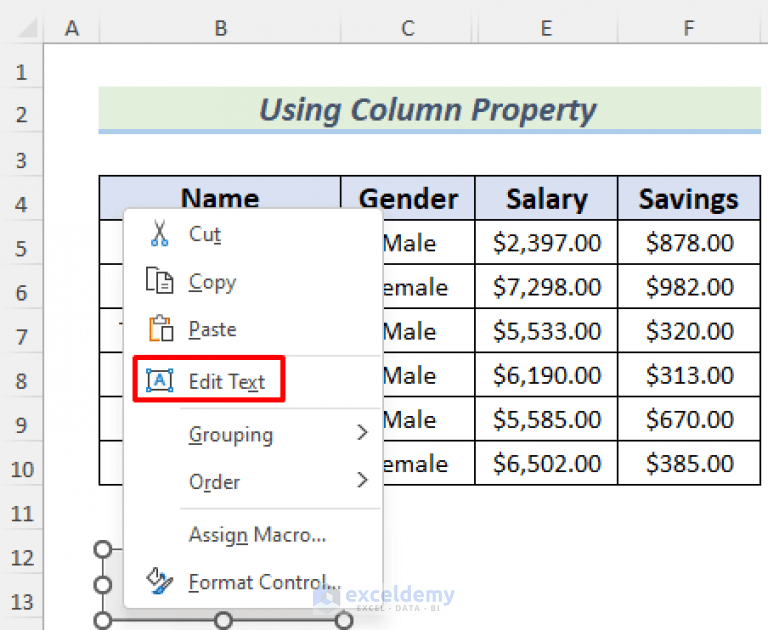Click the Male gender cell in row 5
Viewport: 768px width, 630px height.
coord(428,242)
